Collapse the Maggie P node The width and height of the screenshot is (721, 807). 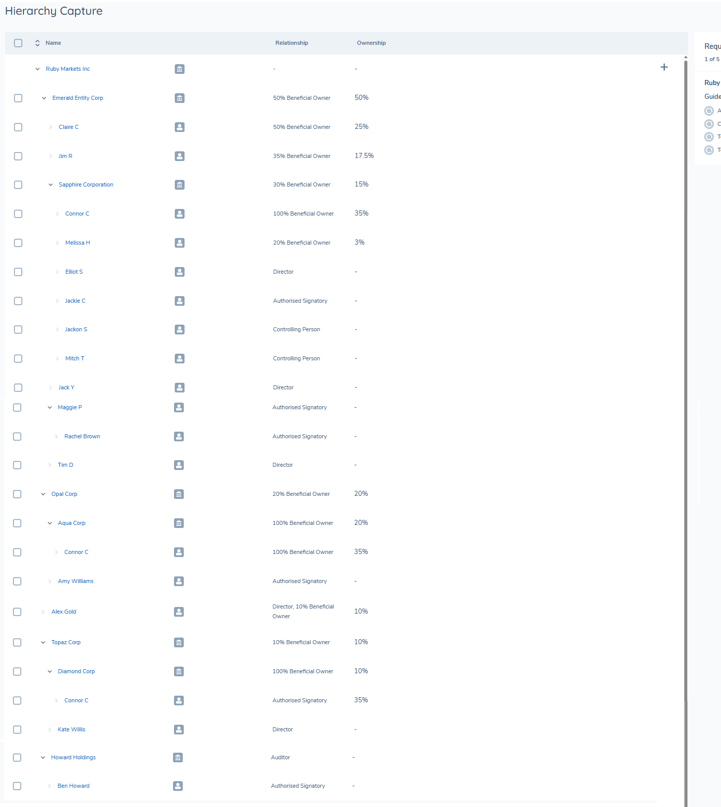click(49, 407)
